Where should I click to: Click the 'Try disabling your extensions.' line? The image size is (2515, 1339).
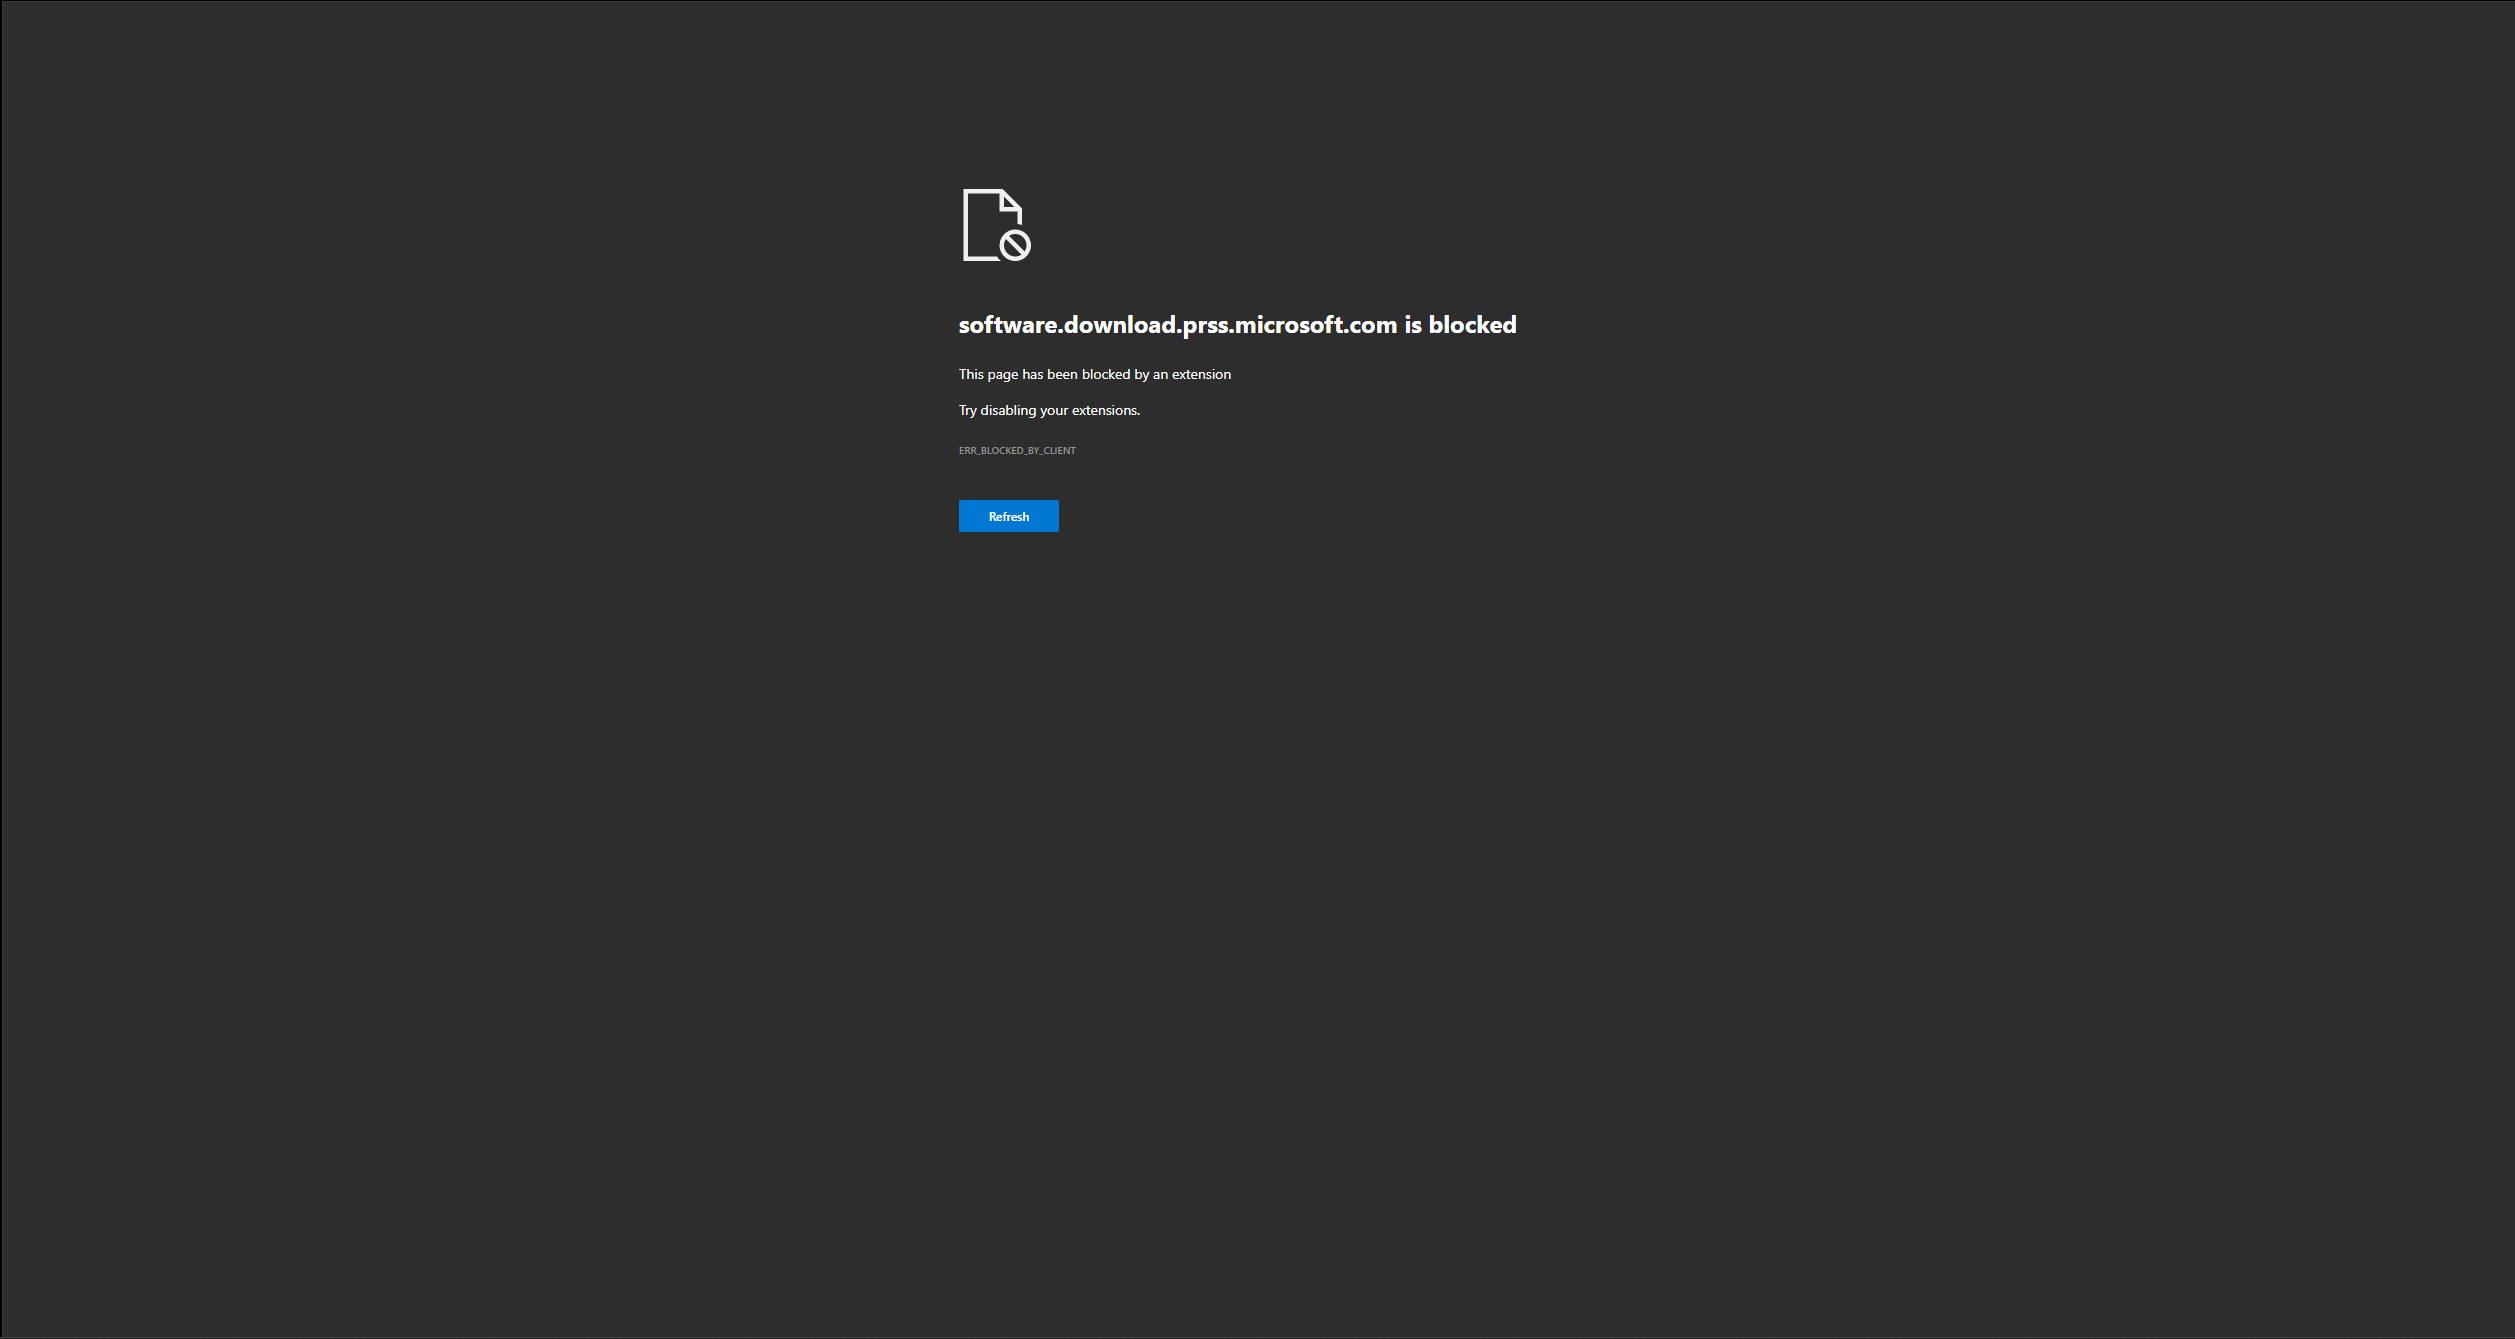click(x=1049, y=411)
